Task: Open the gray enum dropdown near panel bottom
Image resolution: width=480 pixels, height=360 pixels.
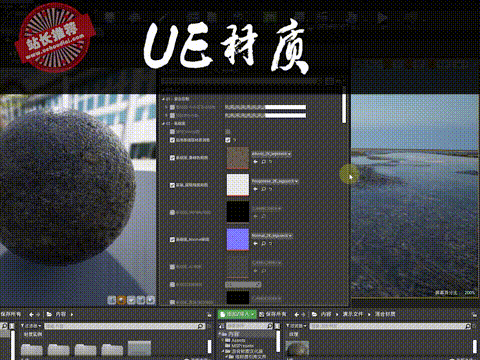Action: coord(243,285)
